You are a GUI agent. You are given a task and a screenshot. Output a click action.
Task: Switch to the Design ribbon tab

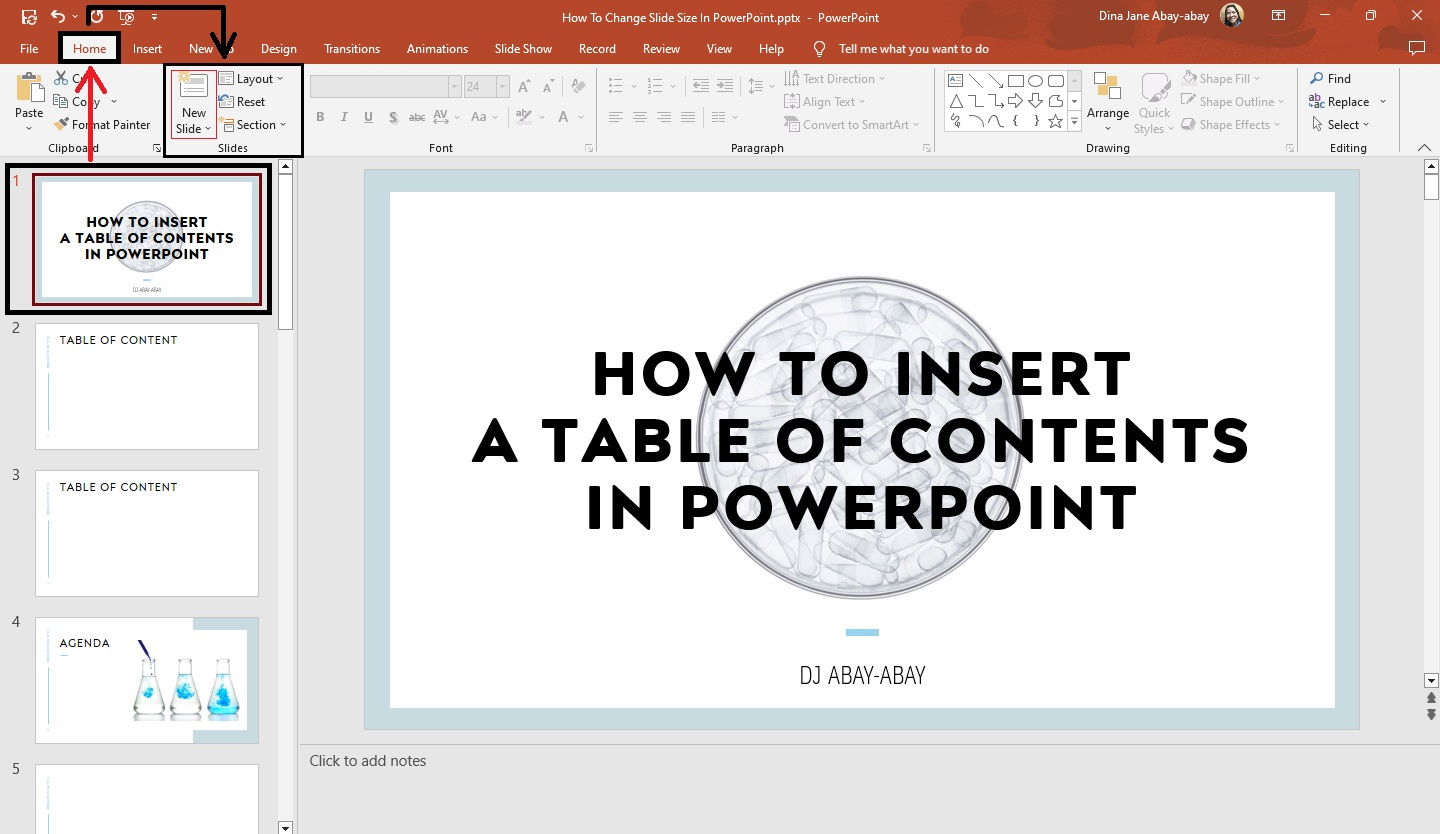tap(278, 48)
